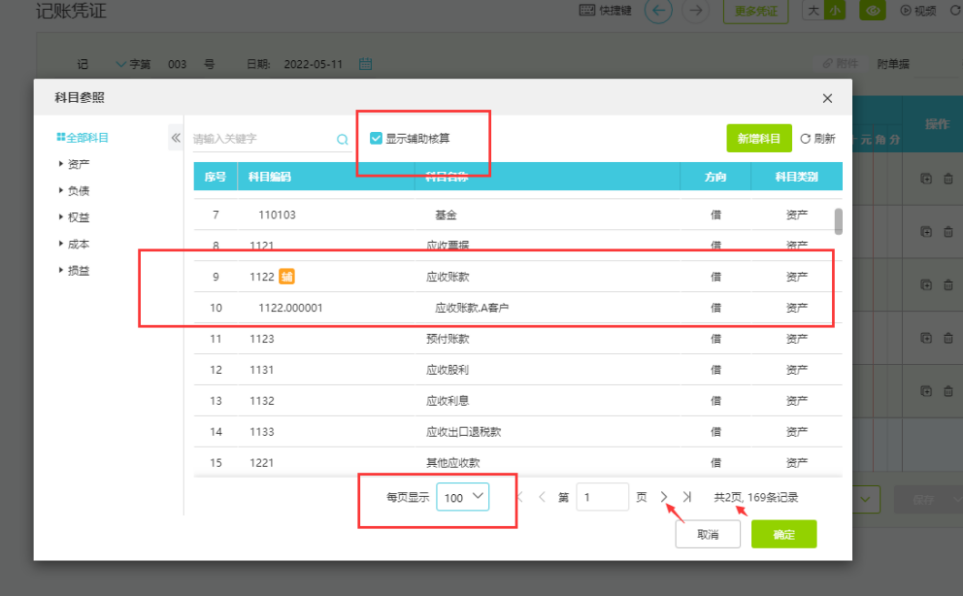Viewport: 963px width, 596px height.
Task: Click the third row's delete trash icon
Action: pyautogui.click(x=948, y=284)
